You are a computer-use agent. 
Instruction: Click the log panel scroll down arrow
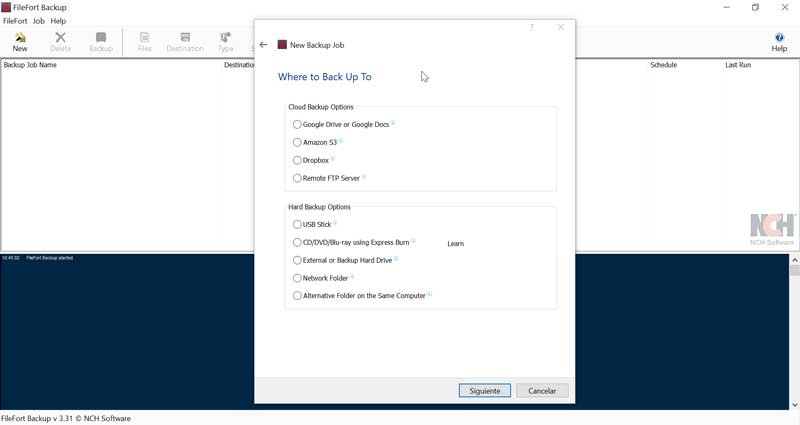[x=795, y=405]
